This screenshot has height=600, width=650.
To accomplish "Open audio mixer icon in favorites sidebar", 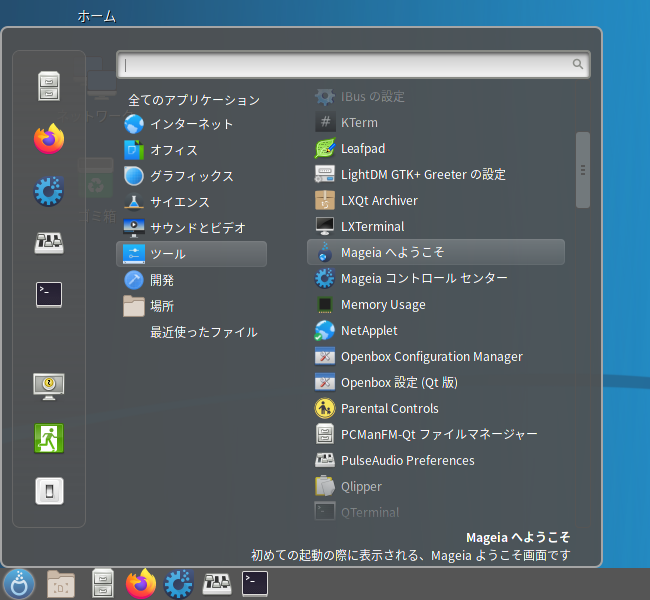I will [49, 243].
